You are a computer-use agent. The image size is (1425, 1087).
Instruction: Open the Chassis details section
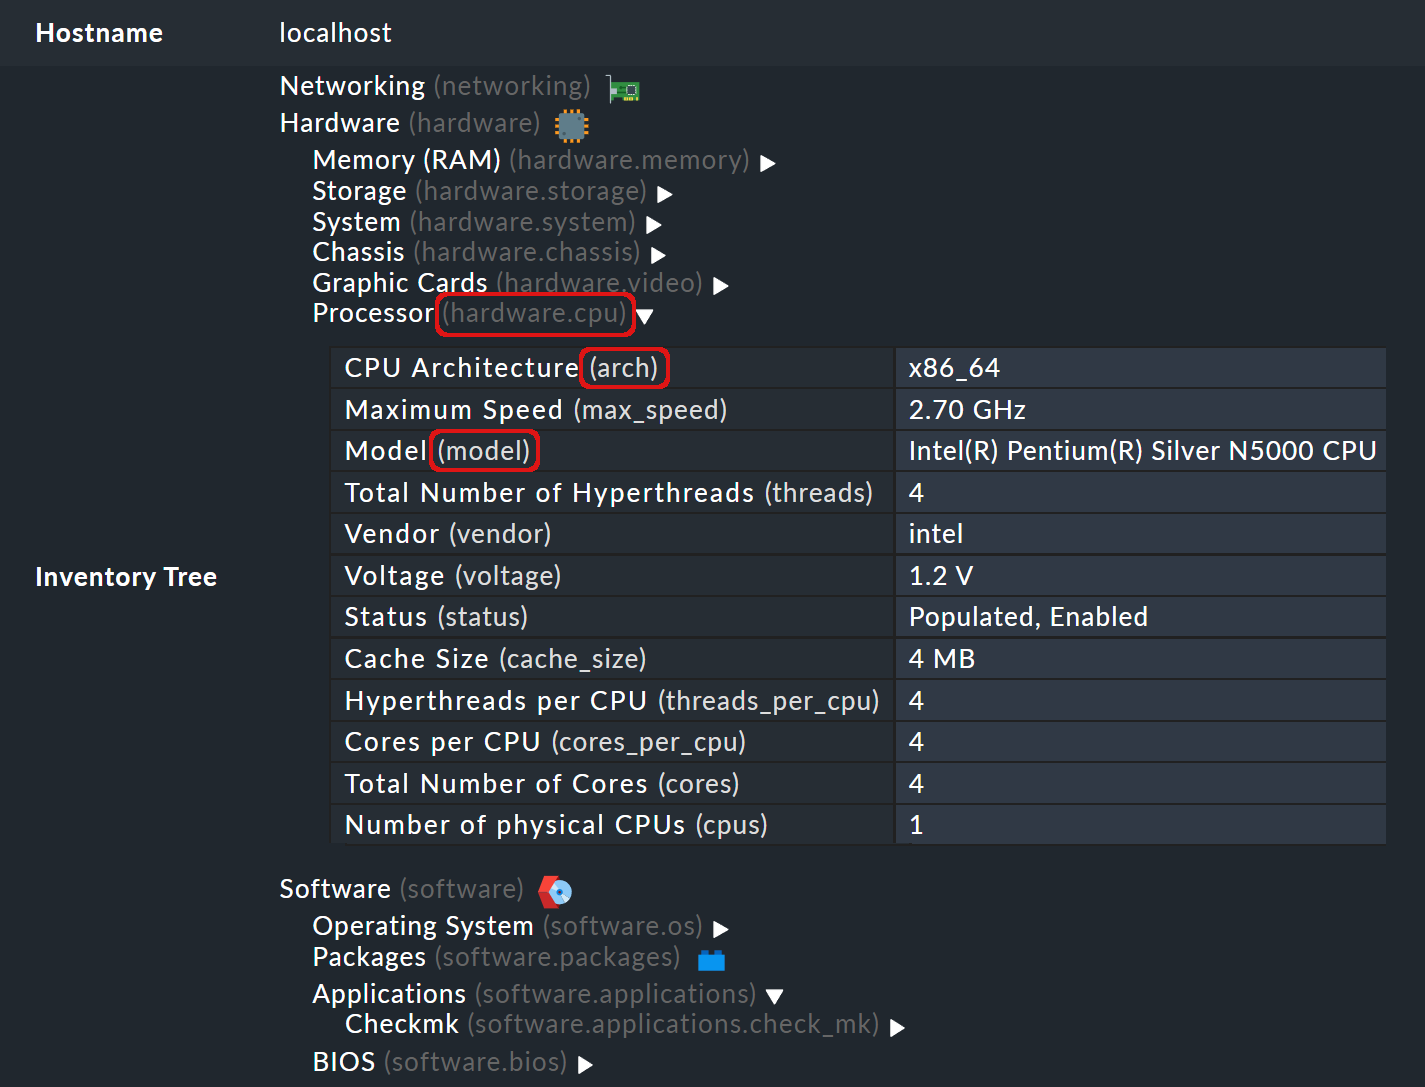coord(659,256)
